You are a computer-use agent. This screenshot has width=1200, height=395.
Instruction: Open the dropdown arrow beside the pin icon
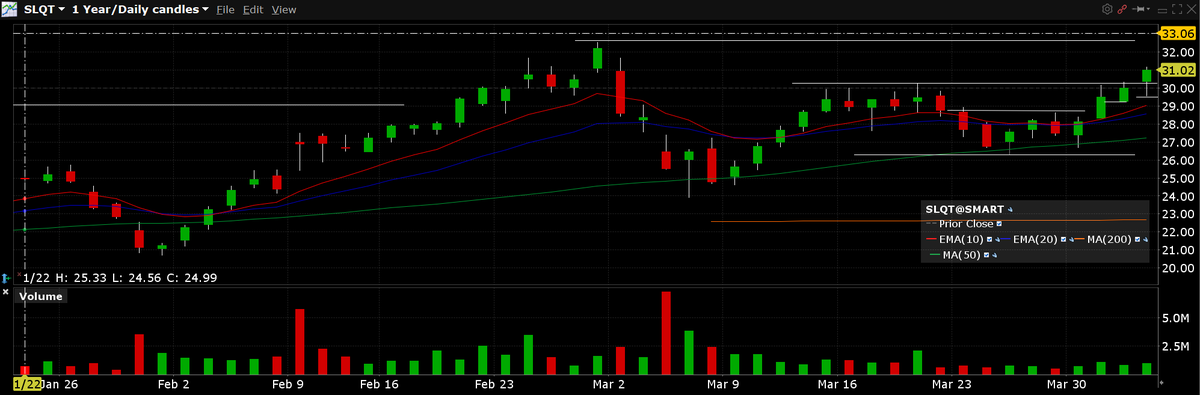coord(1148,9)
